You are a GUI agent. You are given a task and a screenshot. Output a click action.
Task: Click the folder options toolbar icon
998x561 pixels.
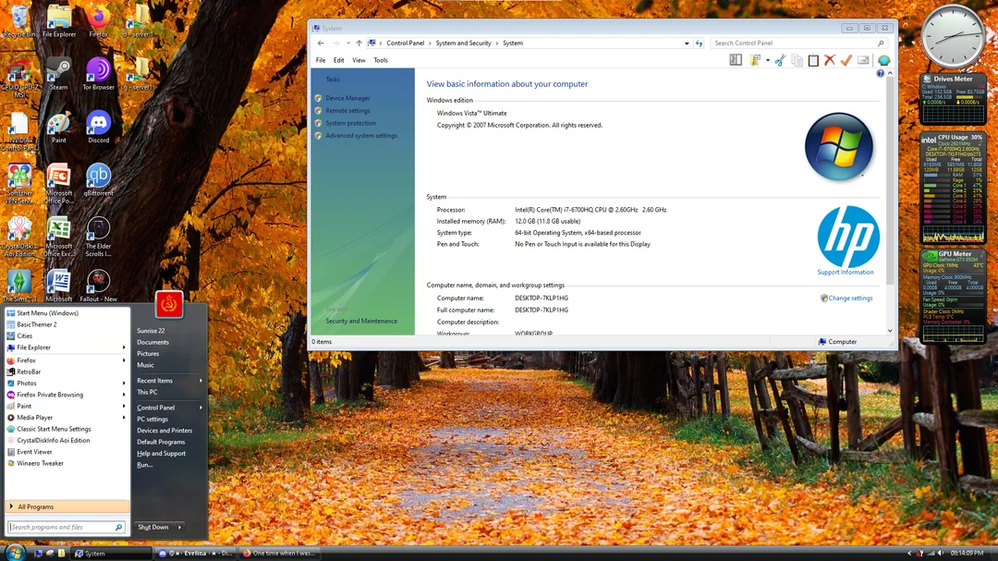click(x=756, y=60)
